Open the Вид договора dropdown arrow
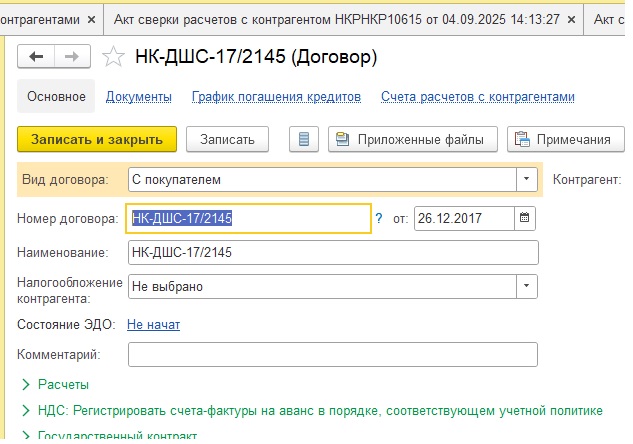 [x=526, y=179]
